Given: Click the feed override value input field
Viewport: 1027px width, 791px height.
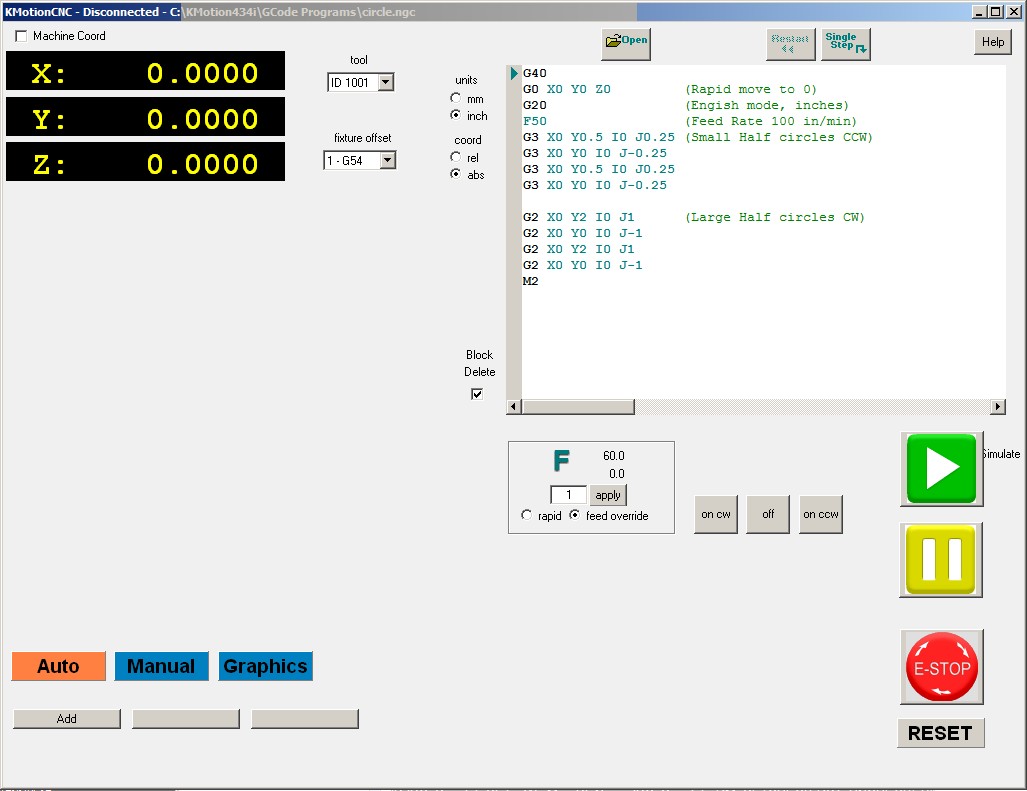Looking at the screenshot, I should point(568,495).
